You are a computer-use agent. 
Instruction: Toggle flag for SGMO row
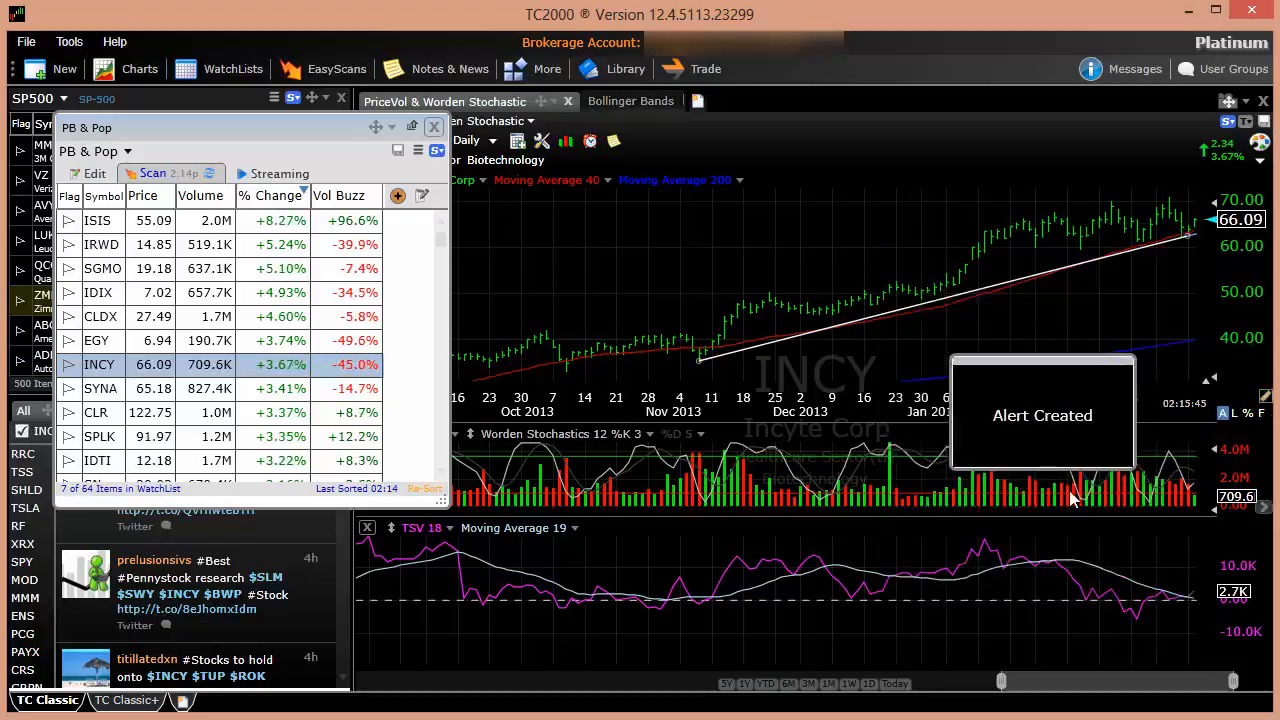pos(69,269)
